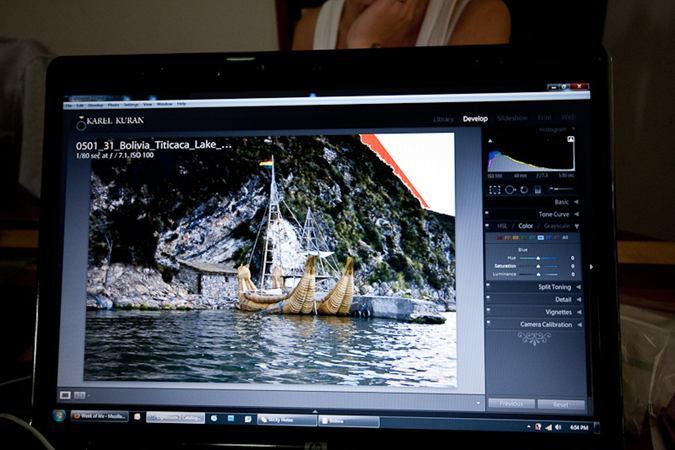Viewport: 675px width, 450px height.
Task: Select the Spot Removal tool
Action: coord(510,190)
